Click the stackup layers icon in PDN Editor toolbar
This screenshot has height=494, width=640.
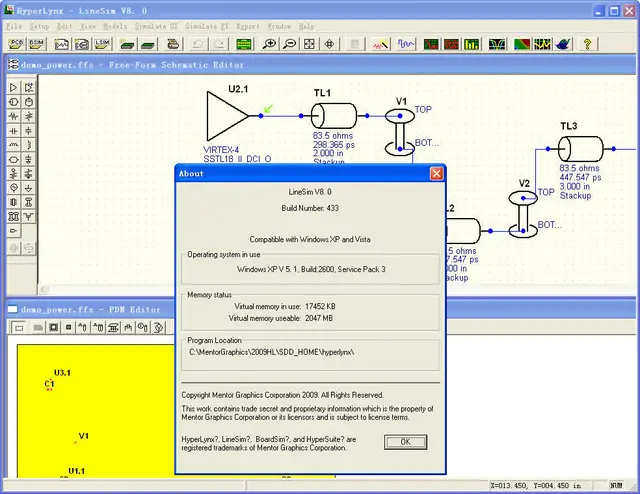pos(113,327)
